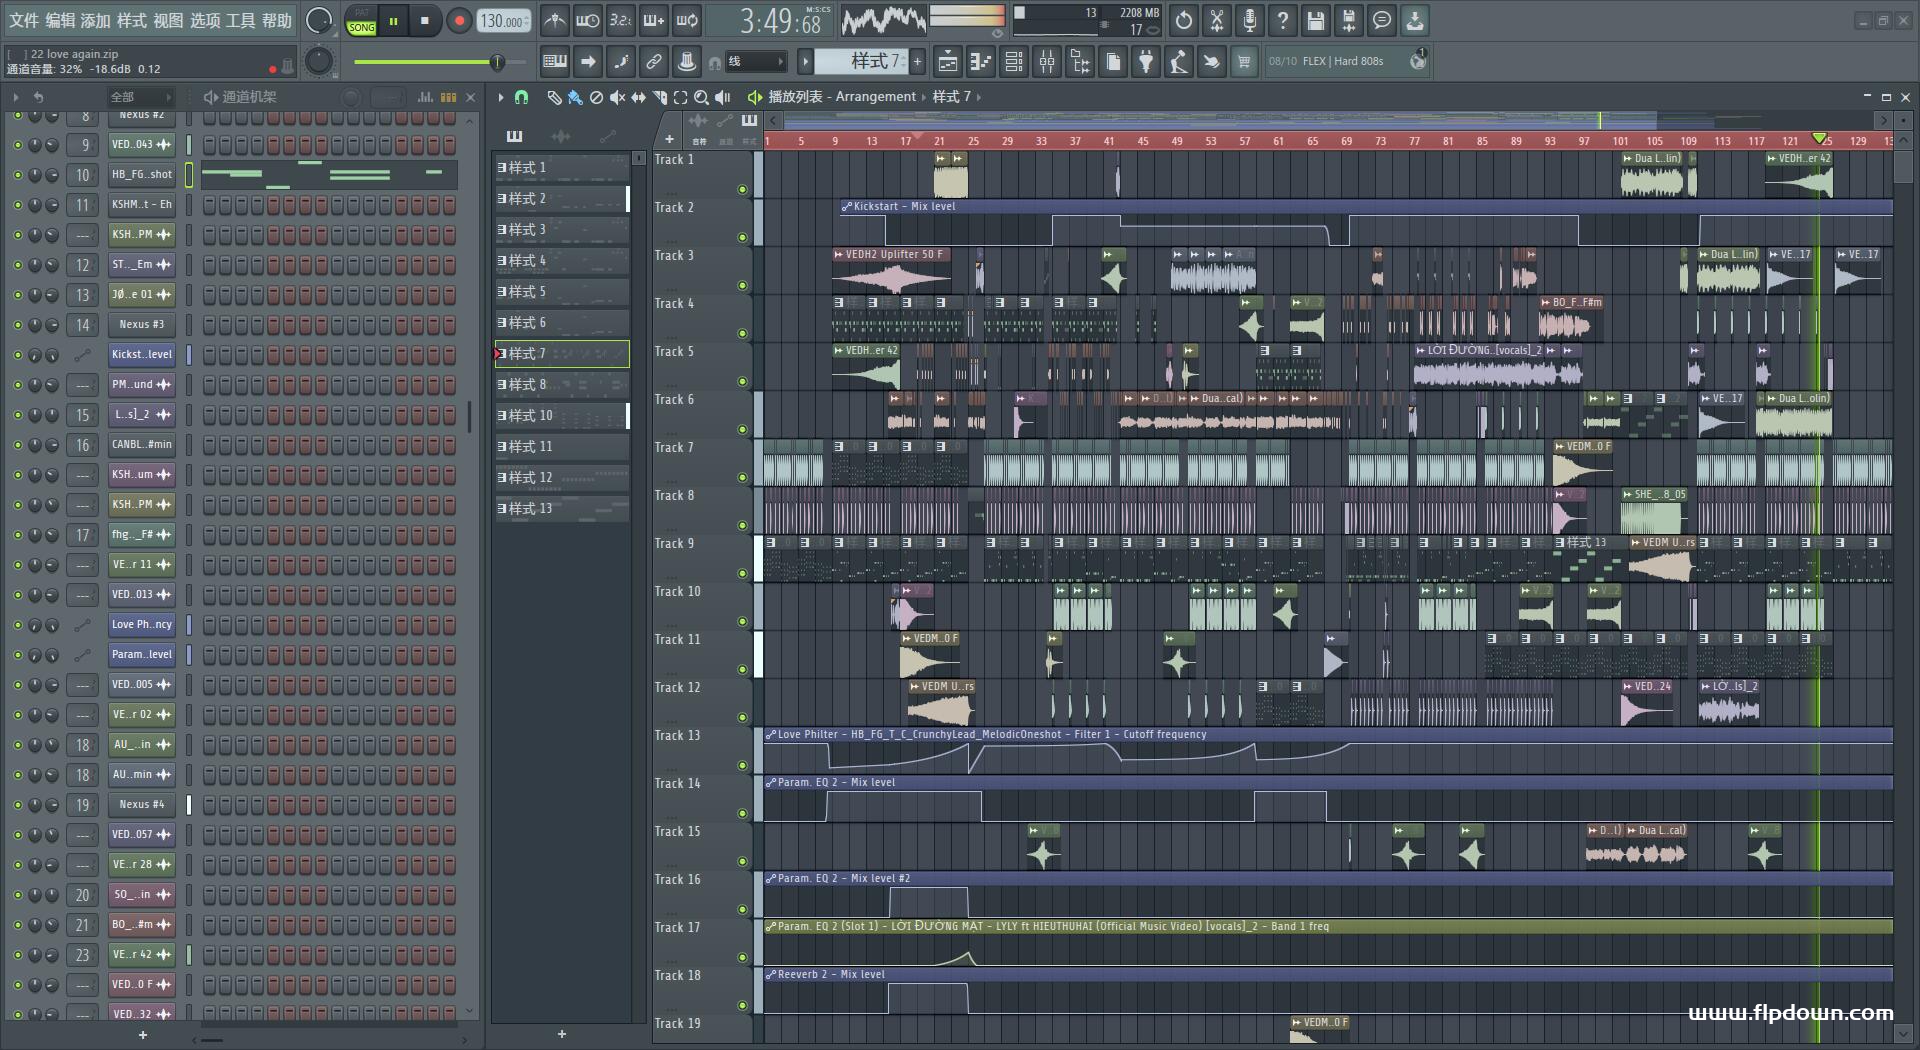This screenshot has height=1050, width=1920.
Task: Open the online shop cart icon
Action: (1244, 62)
